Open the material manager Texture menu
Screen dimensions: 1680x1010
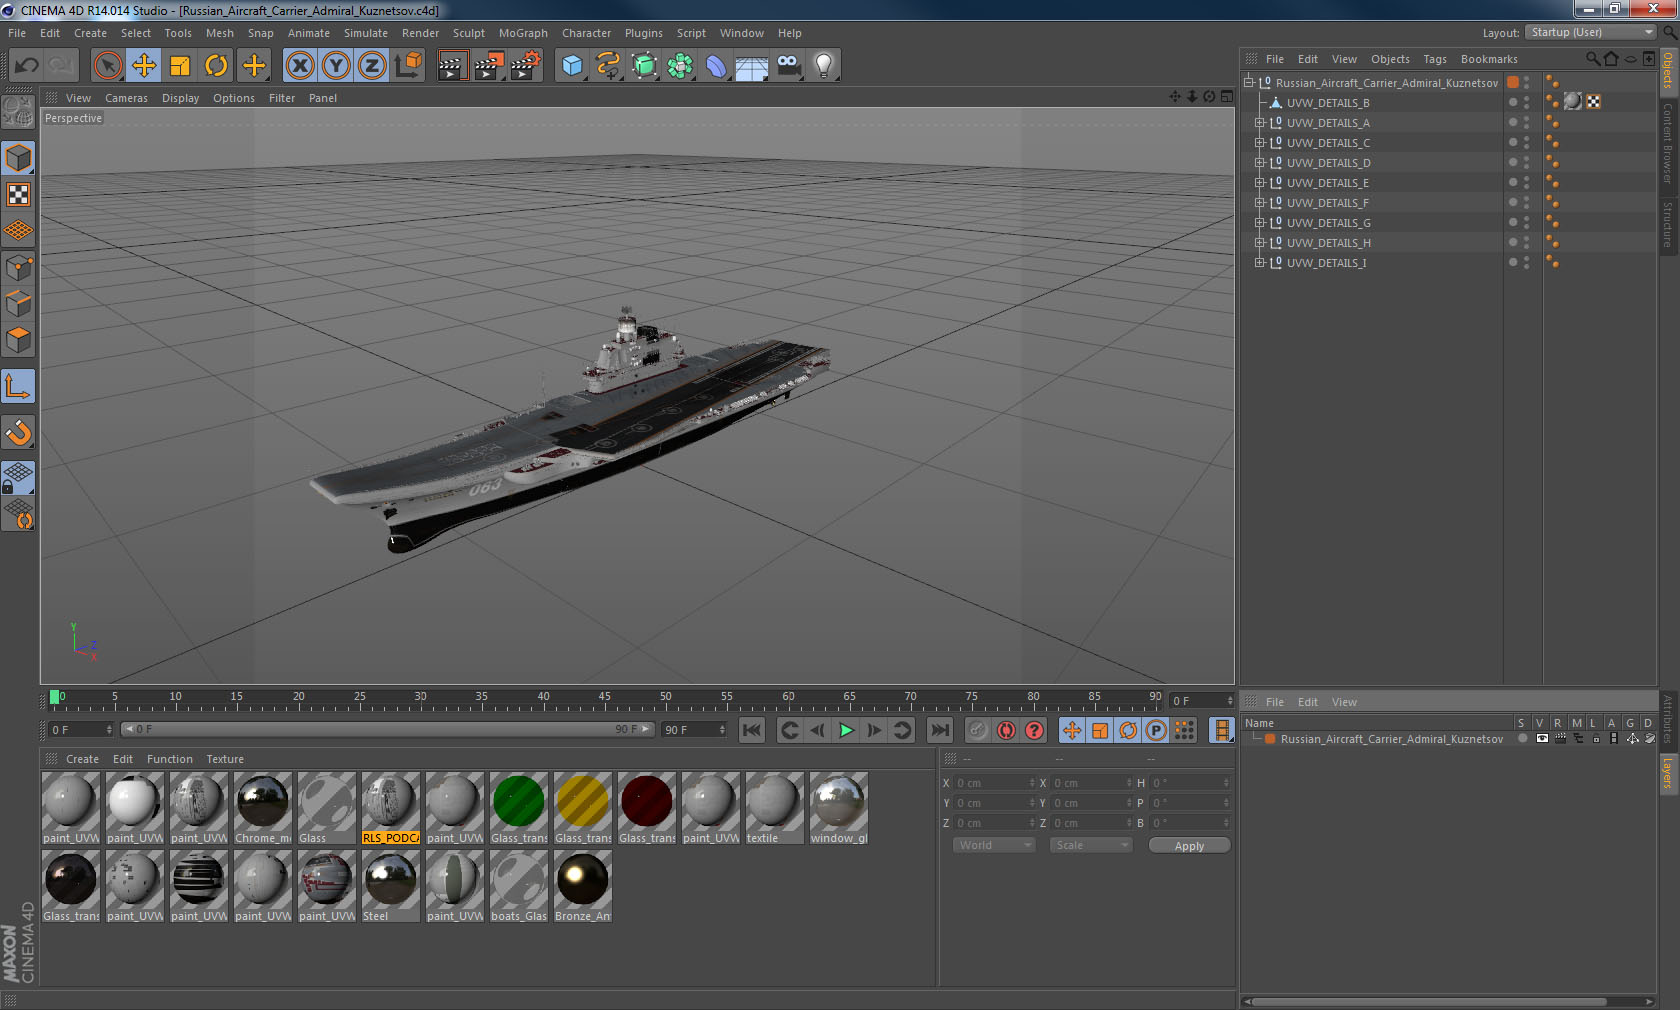click(225, 759)
